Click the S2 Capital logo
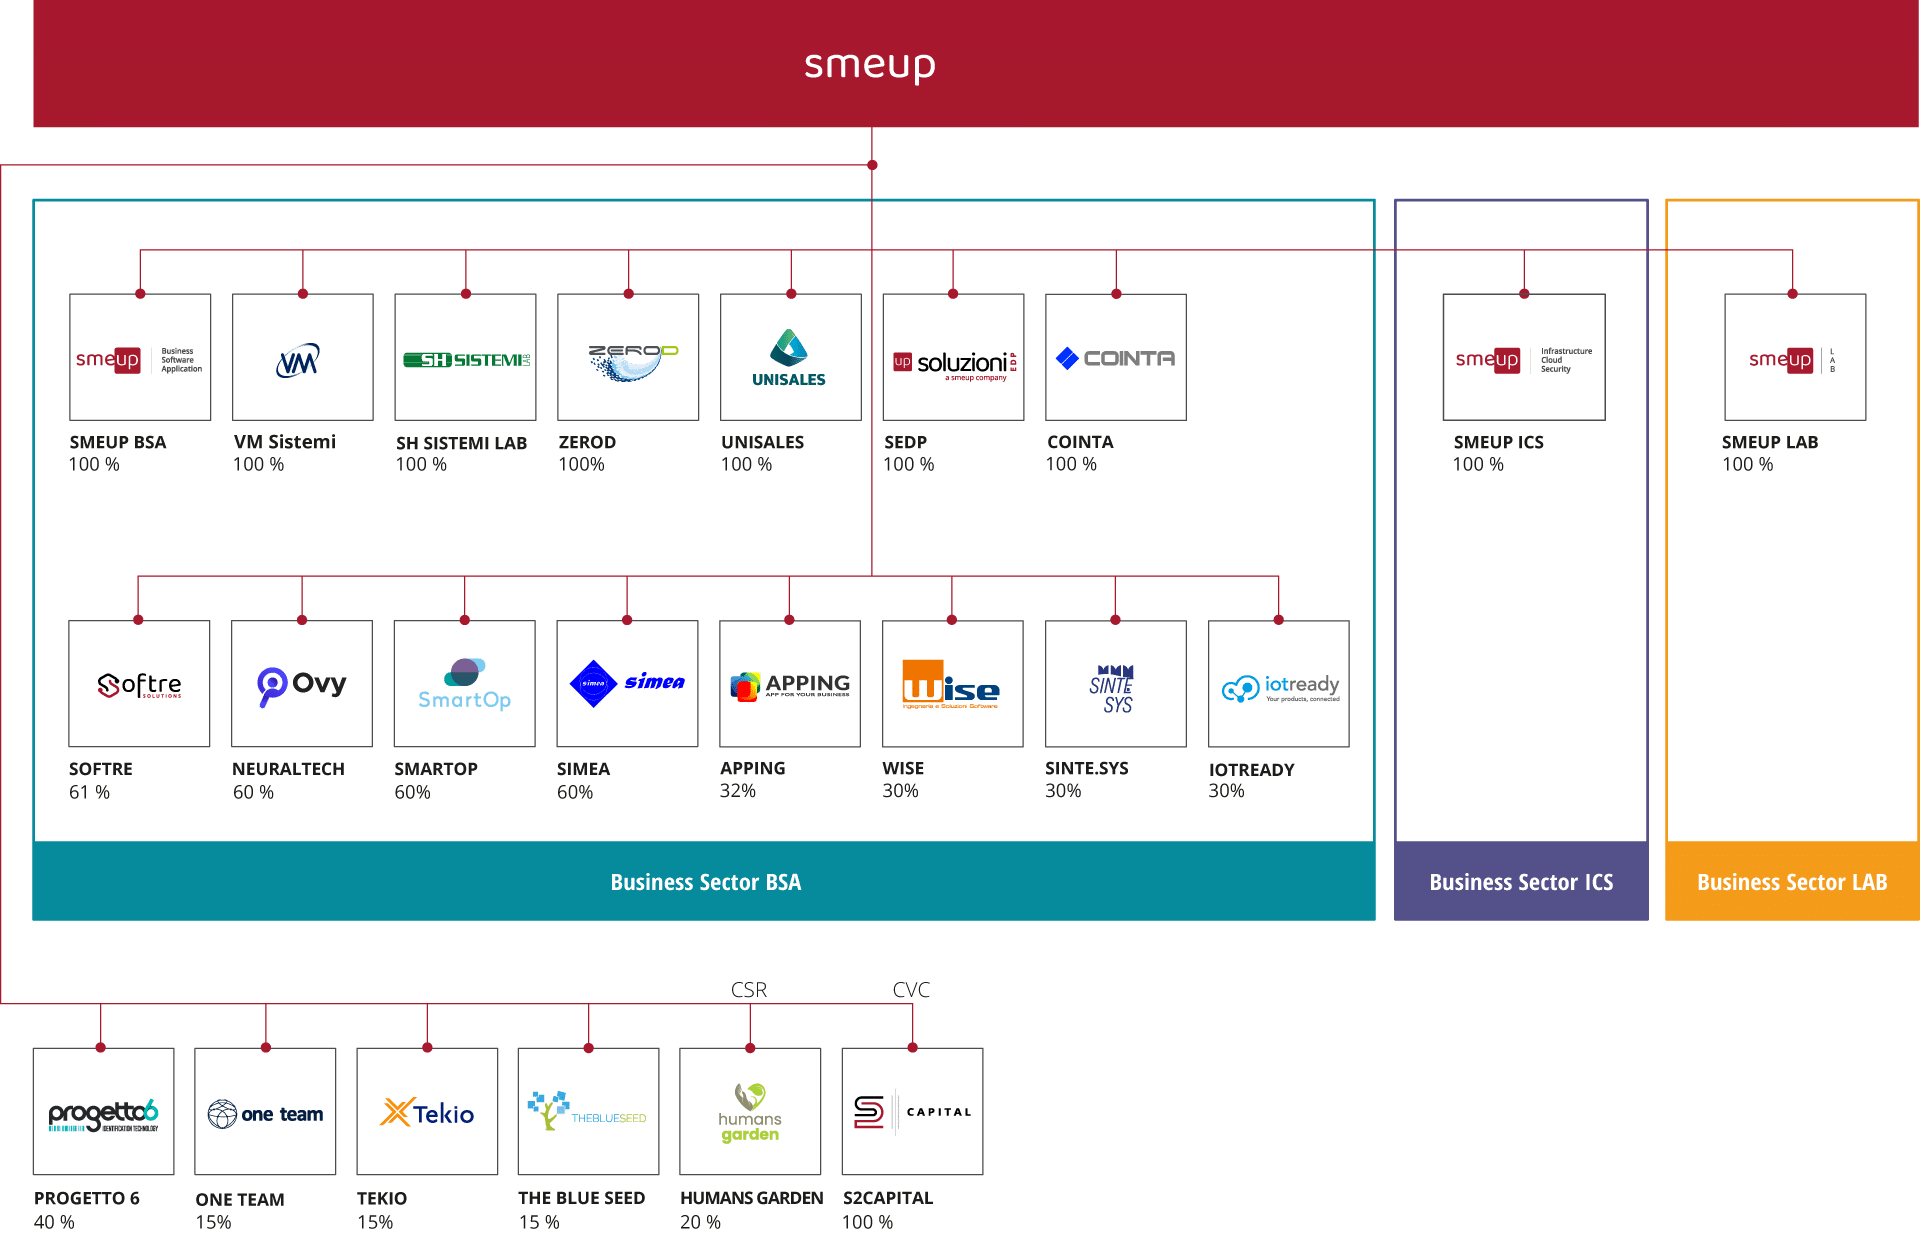The height and width of the screenshot is (1234, 1920). (913, 1111)
